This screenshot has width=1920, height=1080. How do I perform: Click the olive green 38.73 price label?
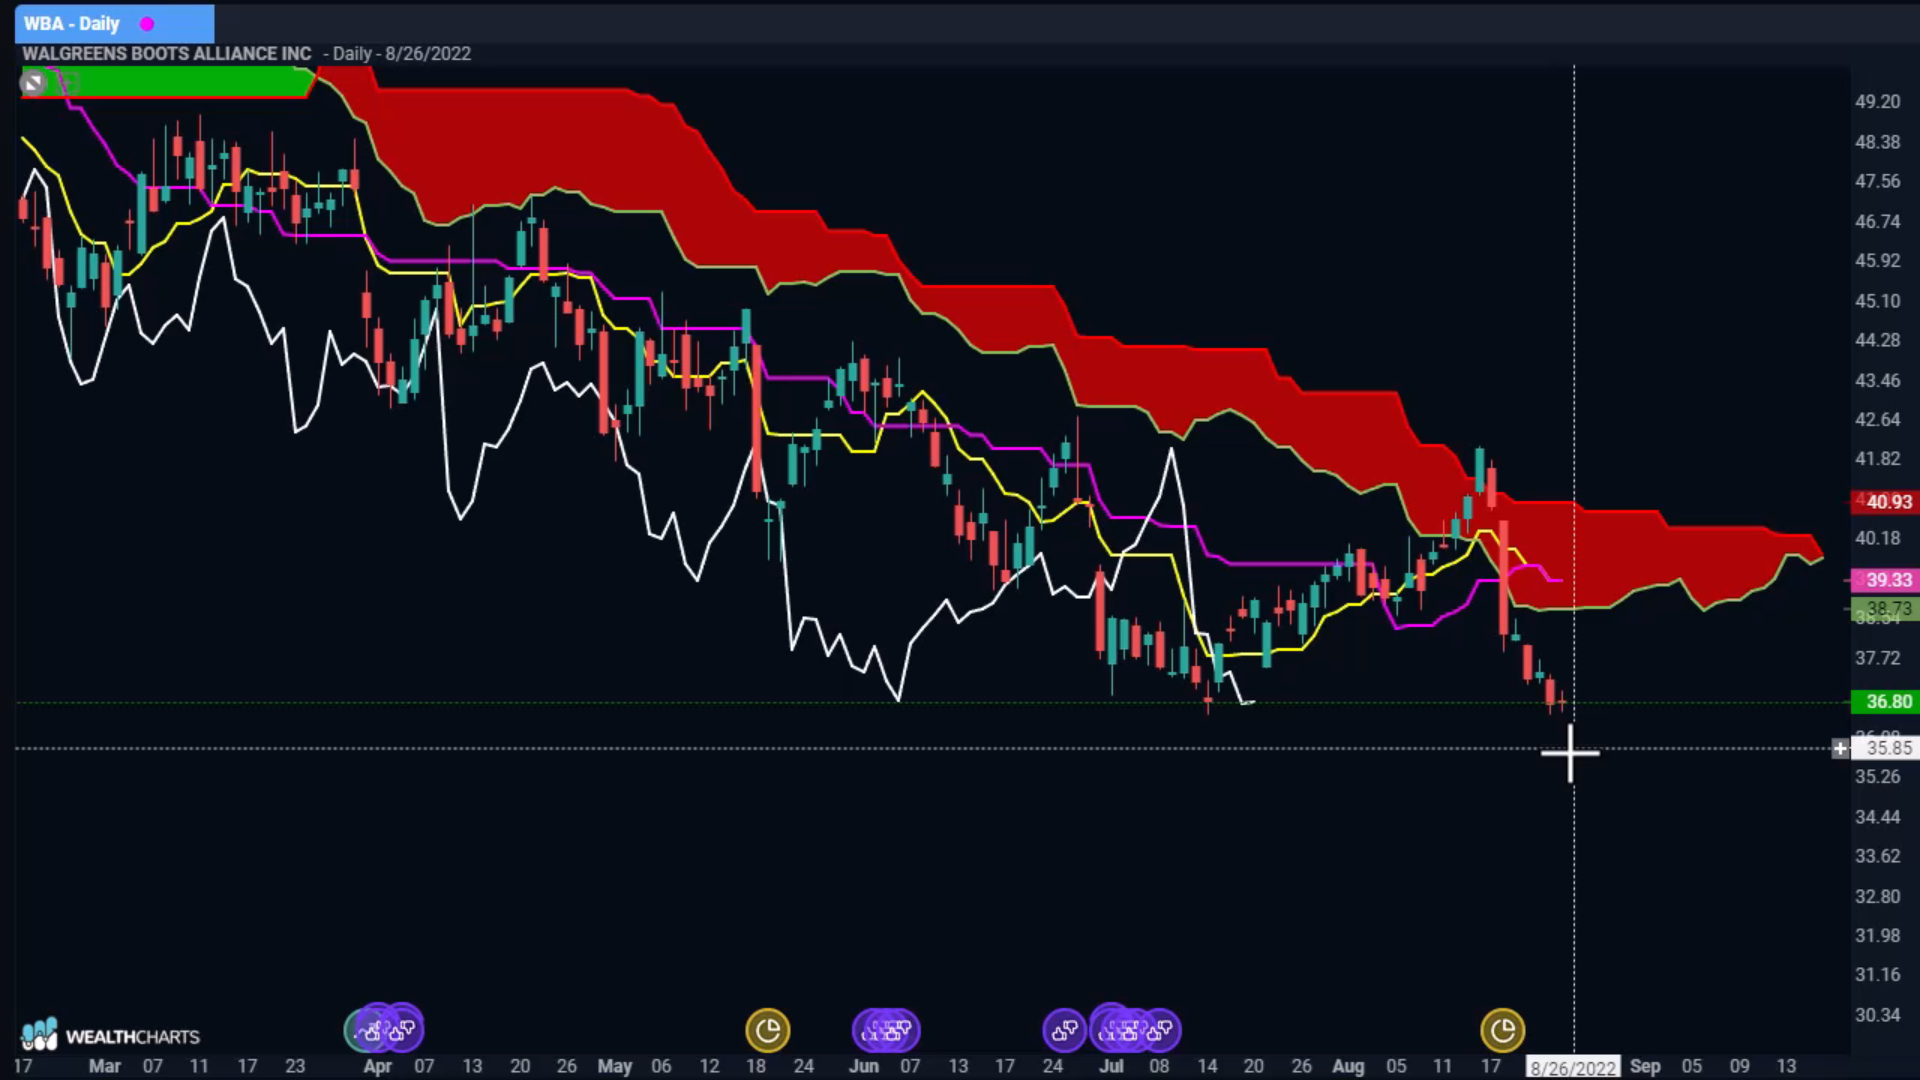pyautogui.click(x=1886, y=608)
